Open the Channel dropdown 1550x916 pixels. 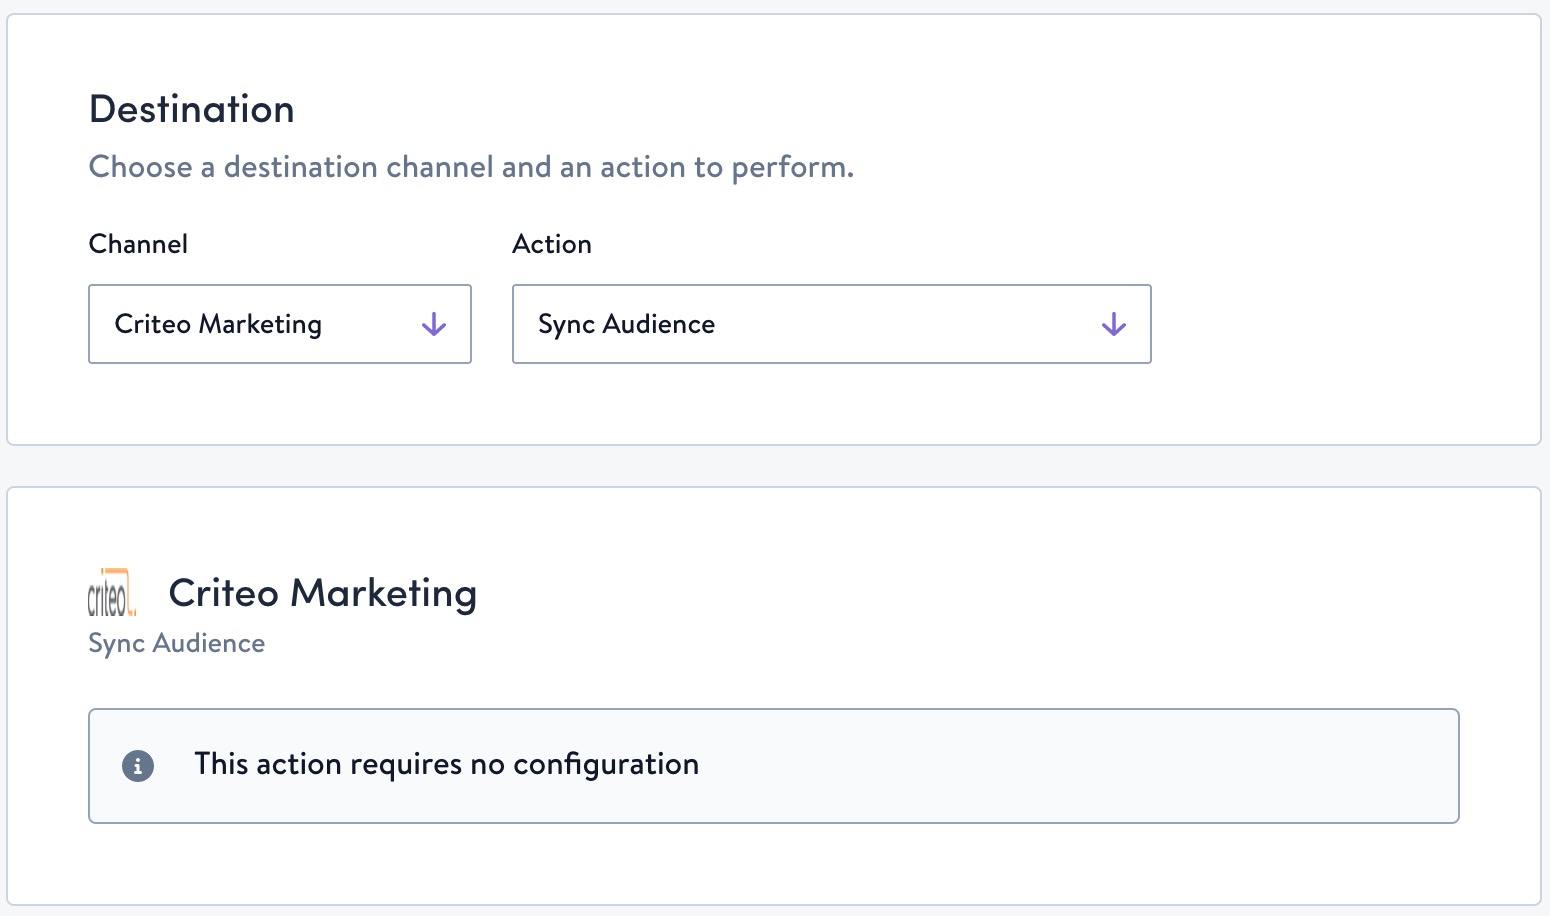[280, 324]
